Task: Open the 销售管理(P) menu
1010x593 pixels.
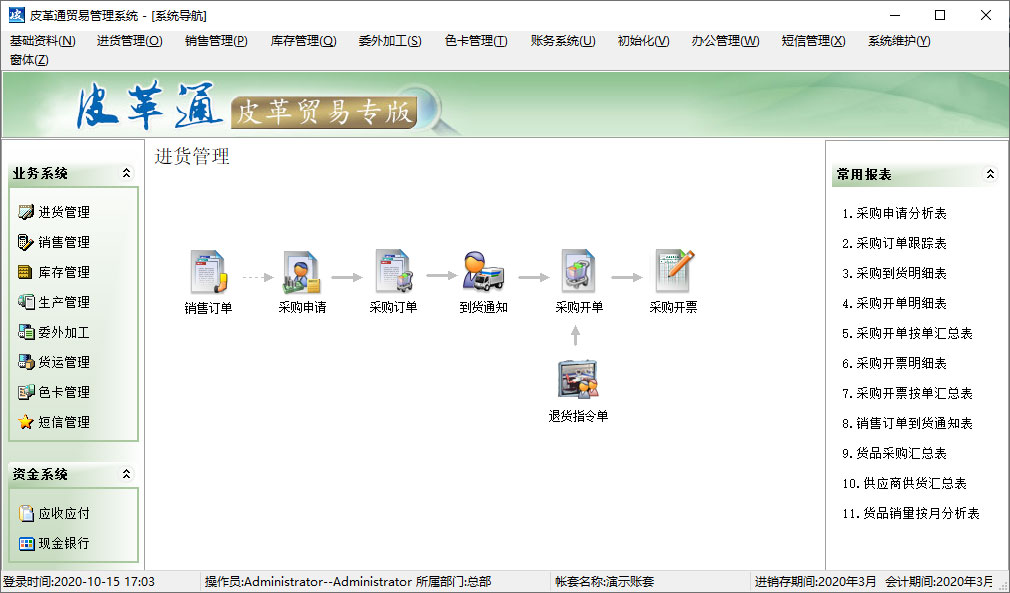Action: point(216,41)
